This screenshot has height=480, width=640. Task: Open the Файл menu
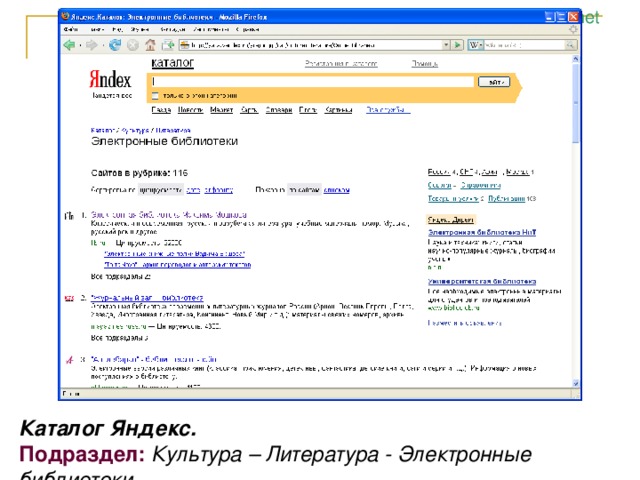pos(71,29)
